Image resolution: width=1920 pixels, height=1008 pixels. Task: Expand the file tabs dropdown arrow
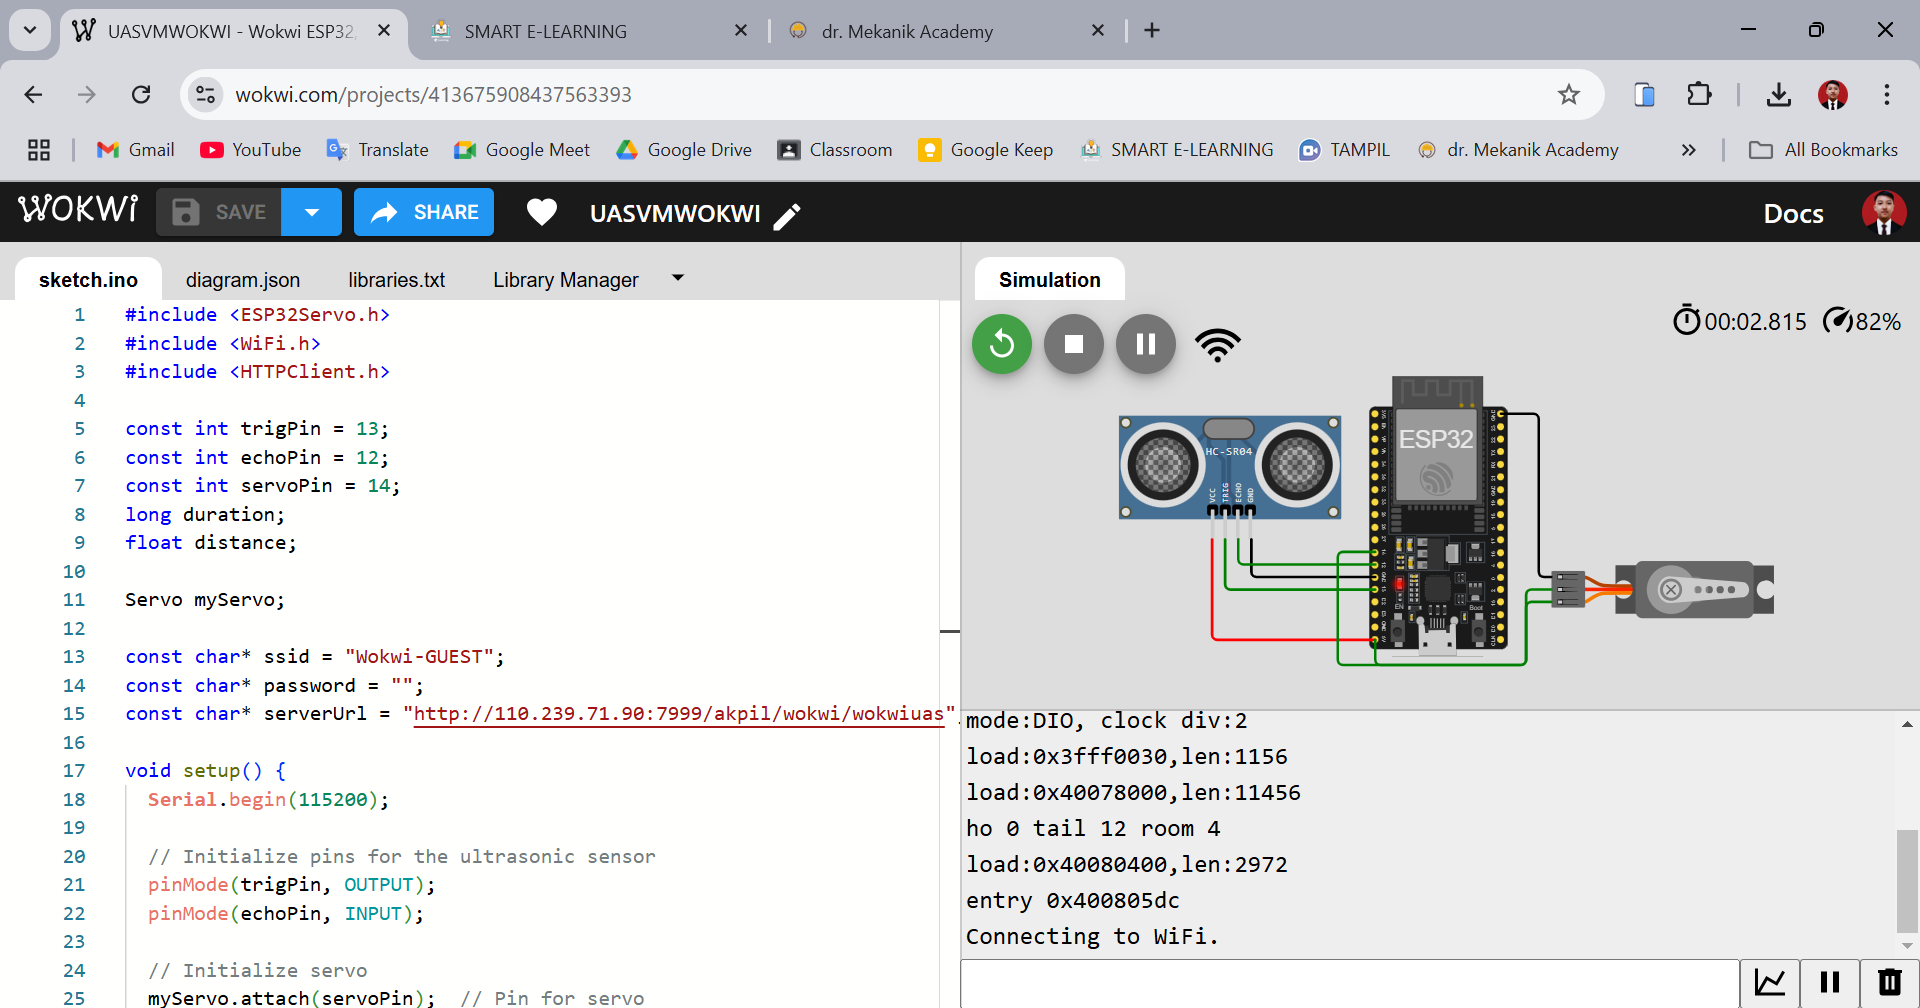pos(678,278)
